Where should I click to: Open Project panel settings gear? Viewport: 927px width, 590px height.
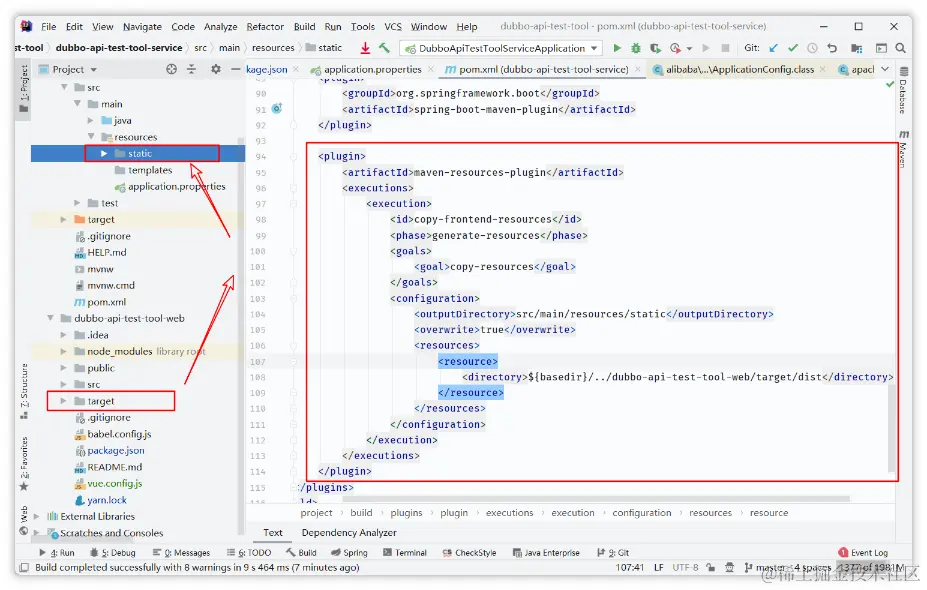click(x=216, y=69)
